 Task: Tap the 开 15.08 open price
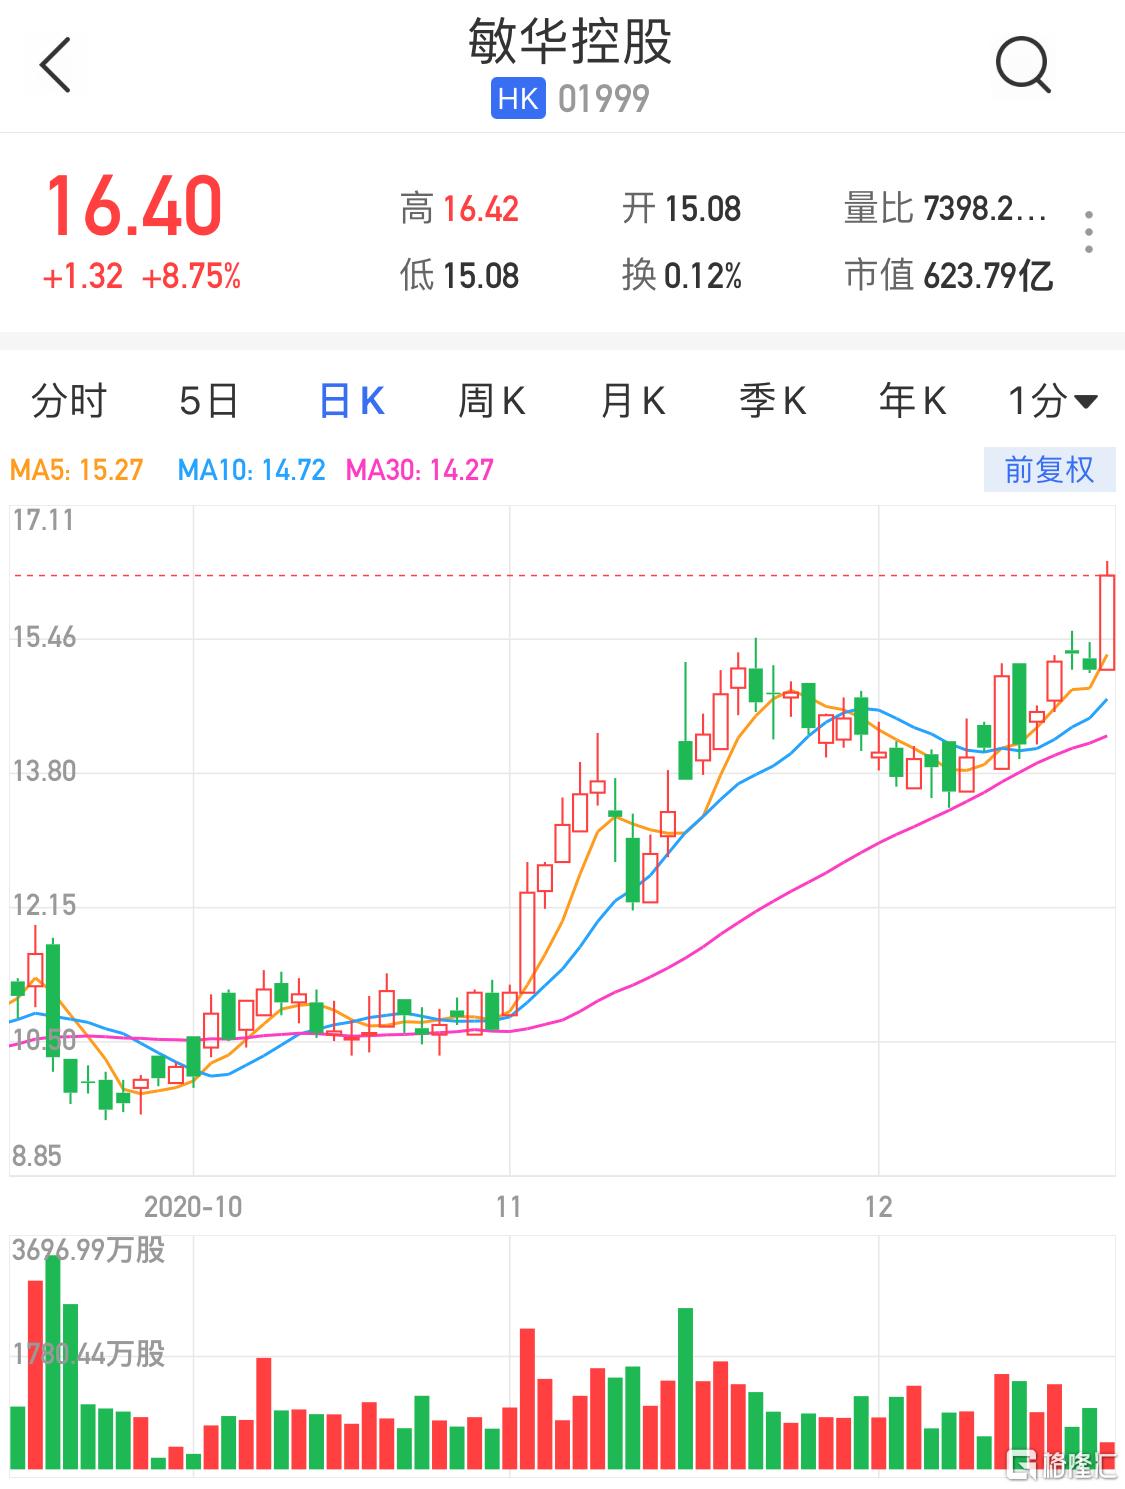click(682, 209)
